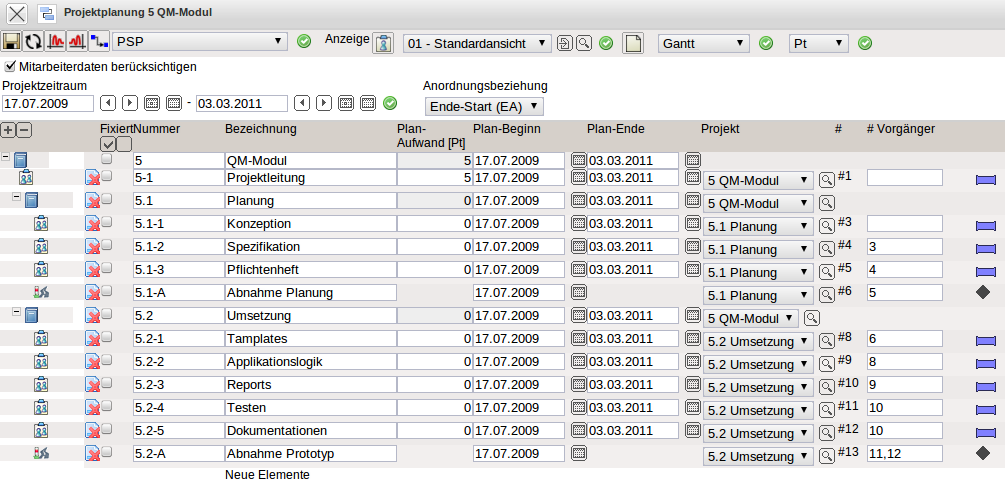The image size is (1005, 479).
Task: Open the network dependency diagram icon
Action: [99, 42]
